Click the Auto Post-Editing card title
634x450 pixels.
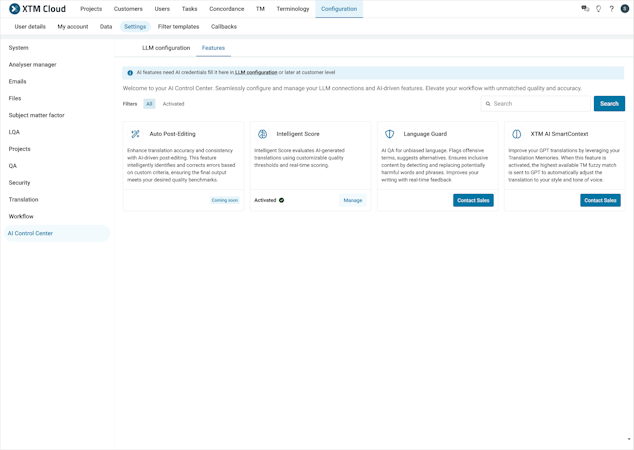click(x=172, y=134)
